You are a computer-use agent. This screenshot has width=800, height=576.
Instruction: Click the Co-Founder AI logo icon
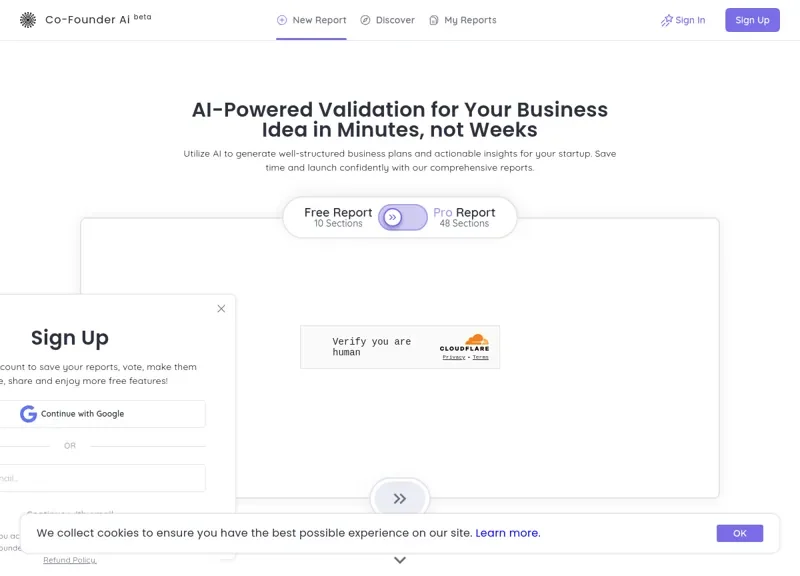click(27, 19)
